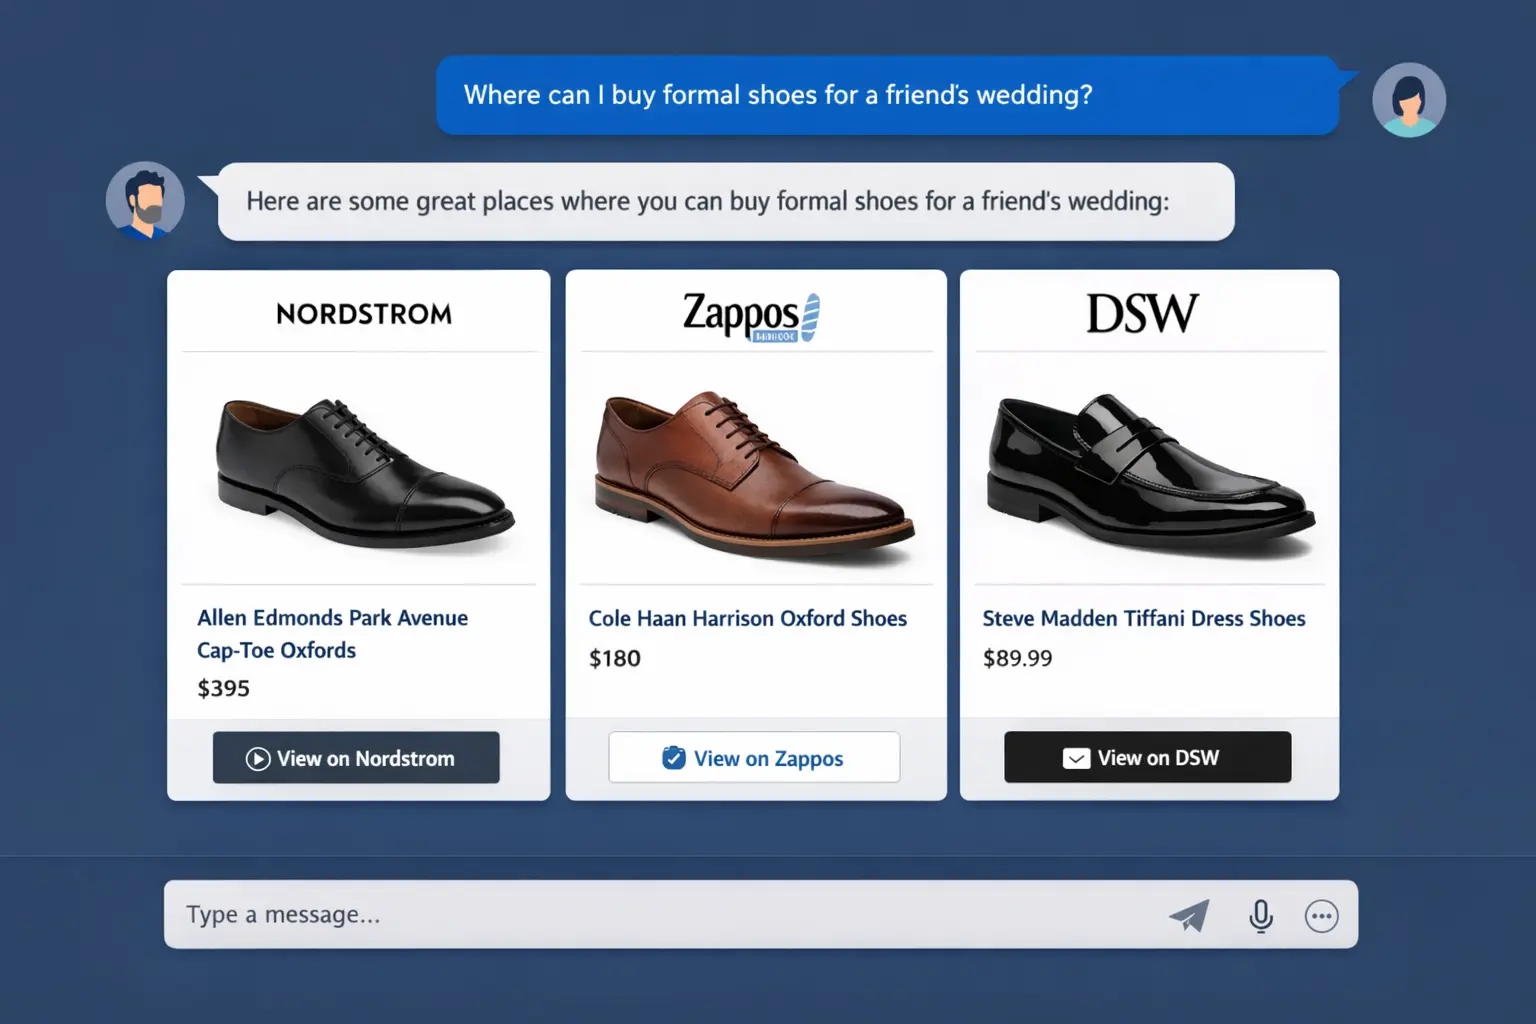Click the Nordstrom store logo
The height and width of the screenshot is (1024, 1536).
(361, 314)
